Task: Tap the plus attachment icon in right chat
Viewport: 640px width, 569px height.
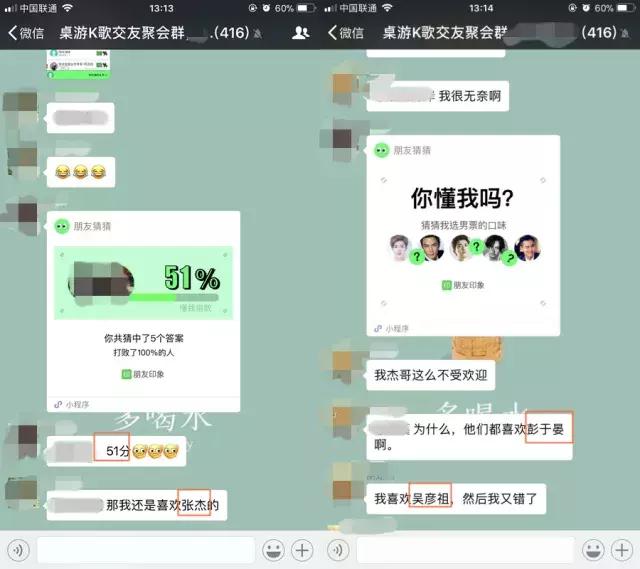Action: 622,550
